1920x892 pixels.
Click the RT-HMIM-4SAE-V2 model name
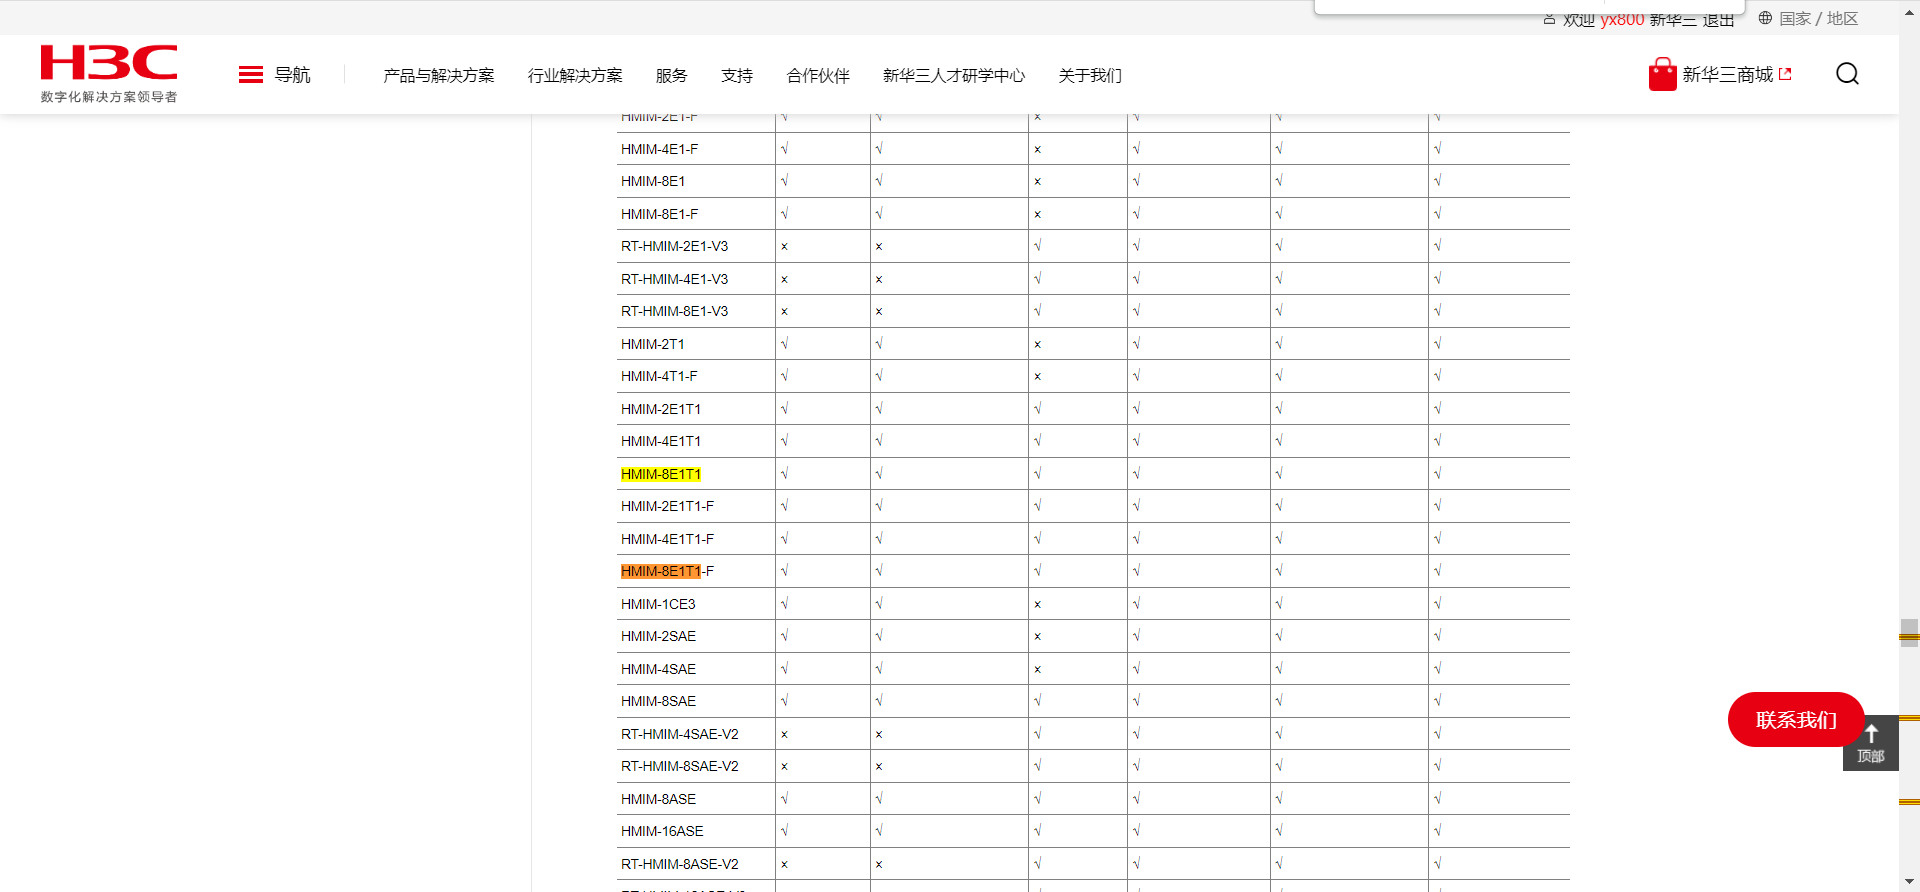point(680,734)
